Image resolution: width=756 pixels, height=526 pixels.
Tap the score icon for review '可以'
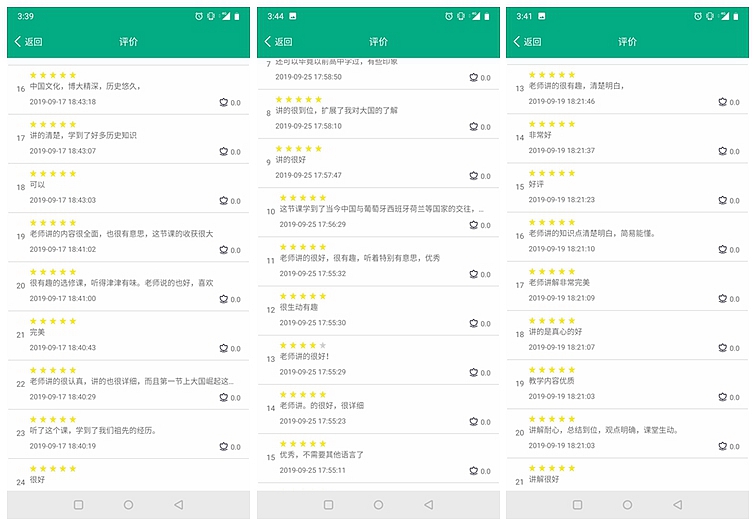coord(224,200)
